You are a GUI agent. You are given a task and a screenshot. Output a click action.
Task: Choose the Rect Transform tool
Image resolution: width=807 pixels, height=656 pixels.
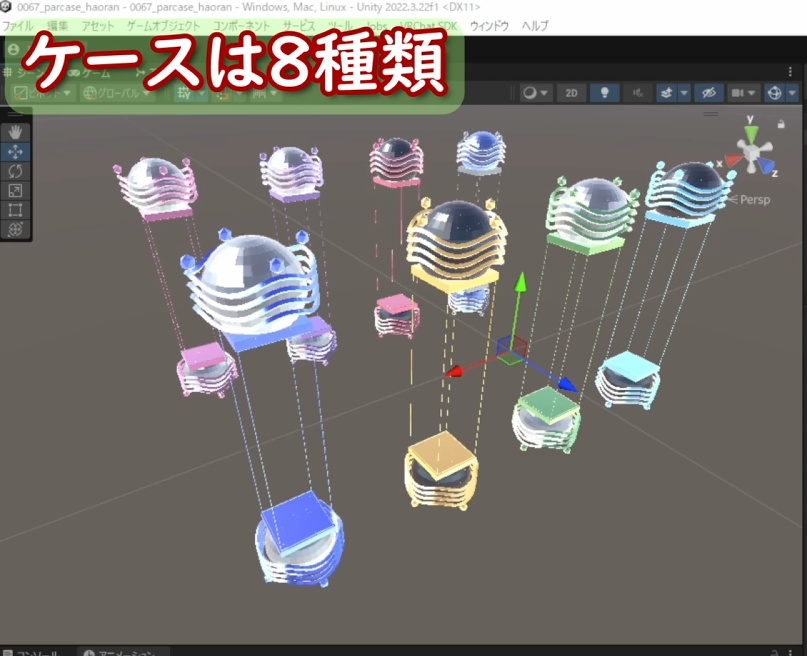click(x=15, y=205)
